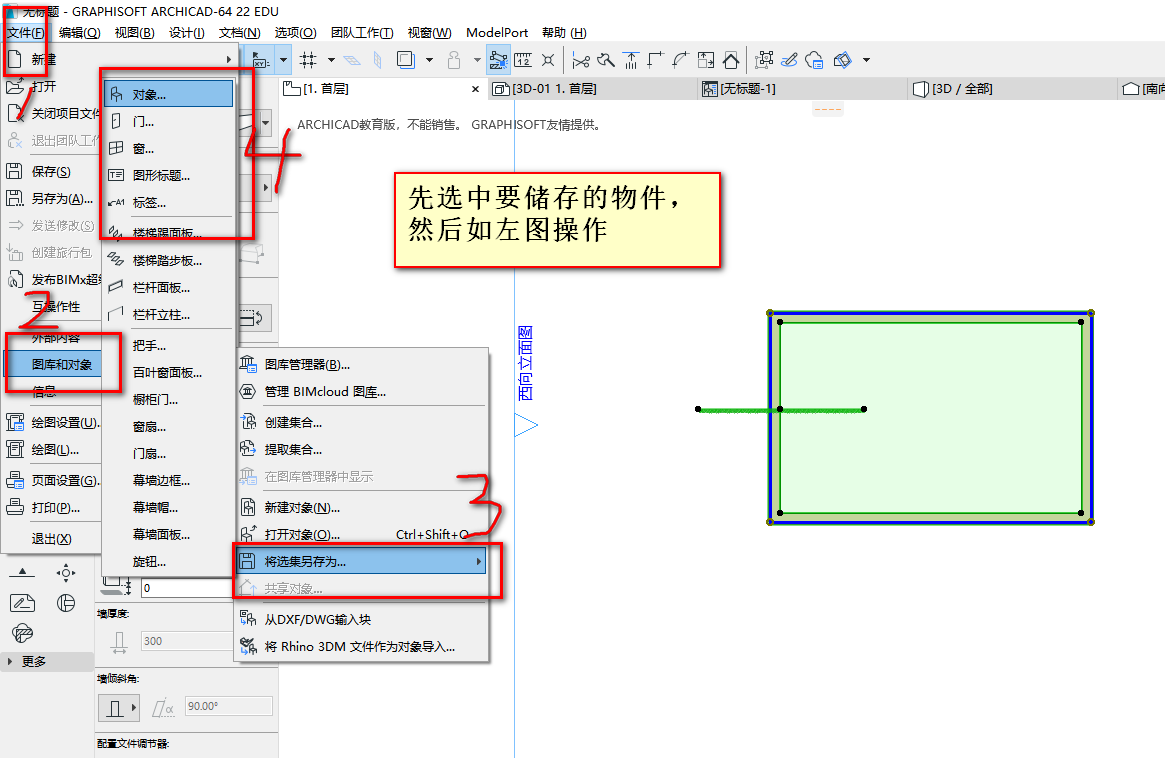Choose 对象... in the submenu
This screenshot has height=758, width=1165.
(x=169, y=94)
